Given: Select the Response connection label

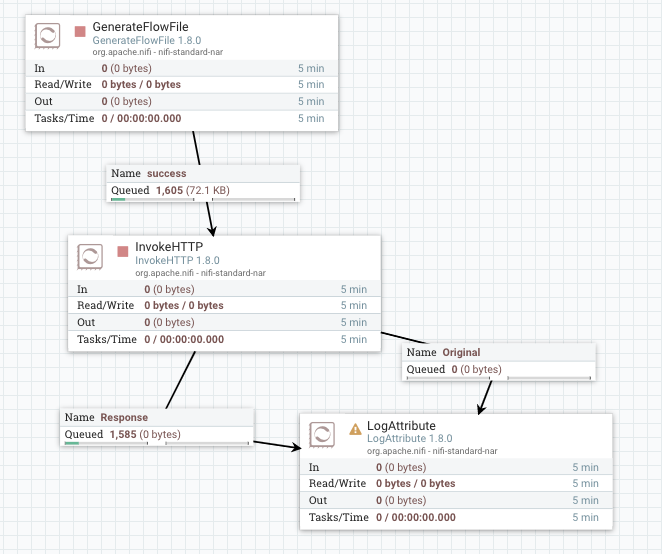Looking at the screenshot, I should point(126,417).
